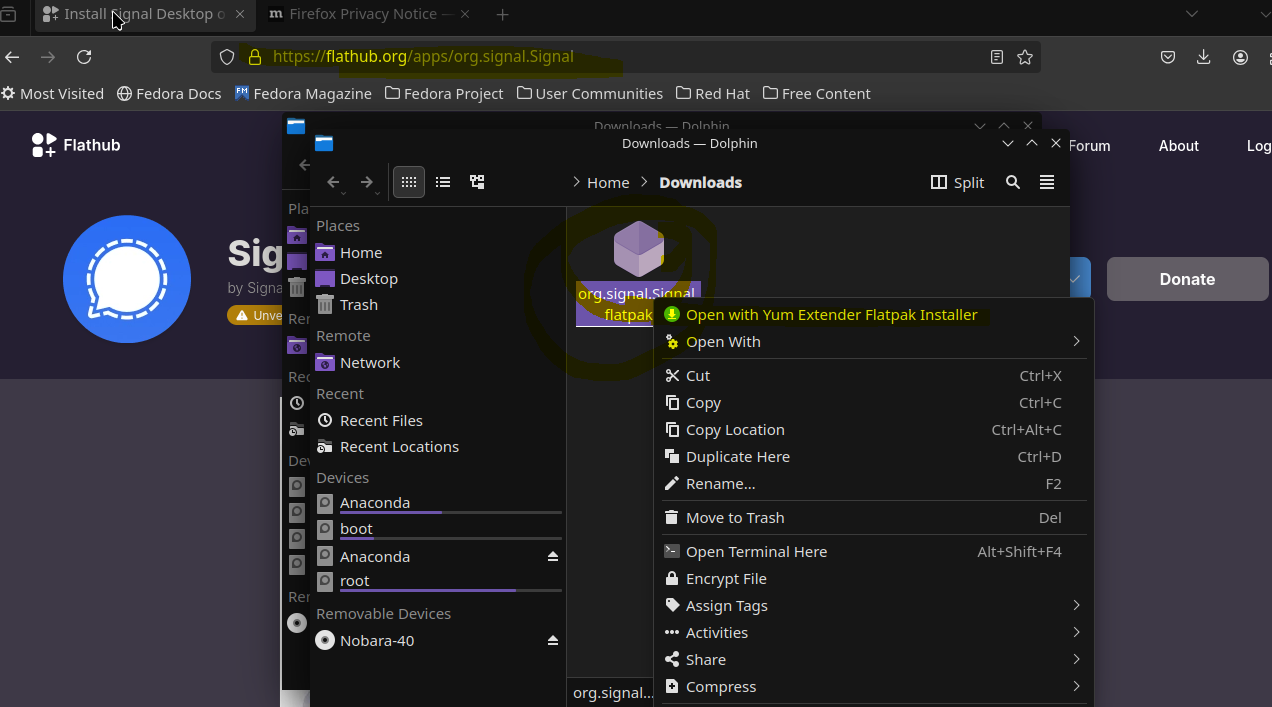Click the Firefox back arrow
Screen dimensions: 1272x707
click(12, 57)
